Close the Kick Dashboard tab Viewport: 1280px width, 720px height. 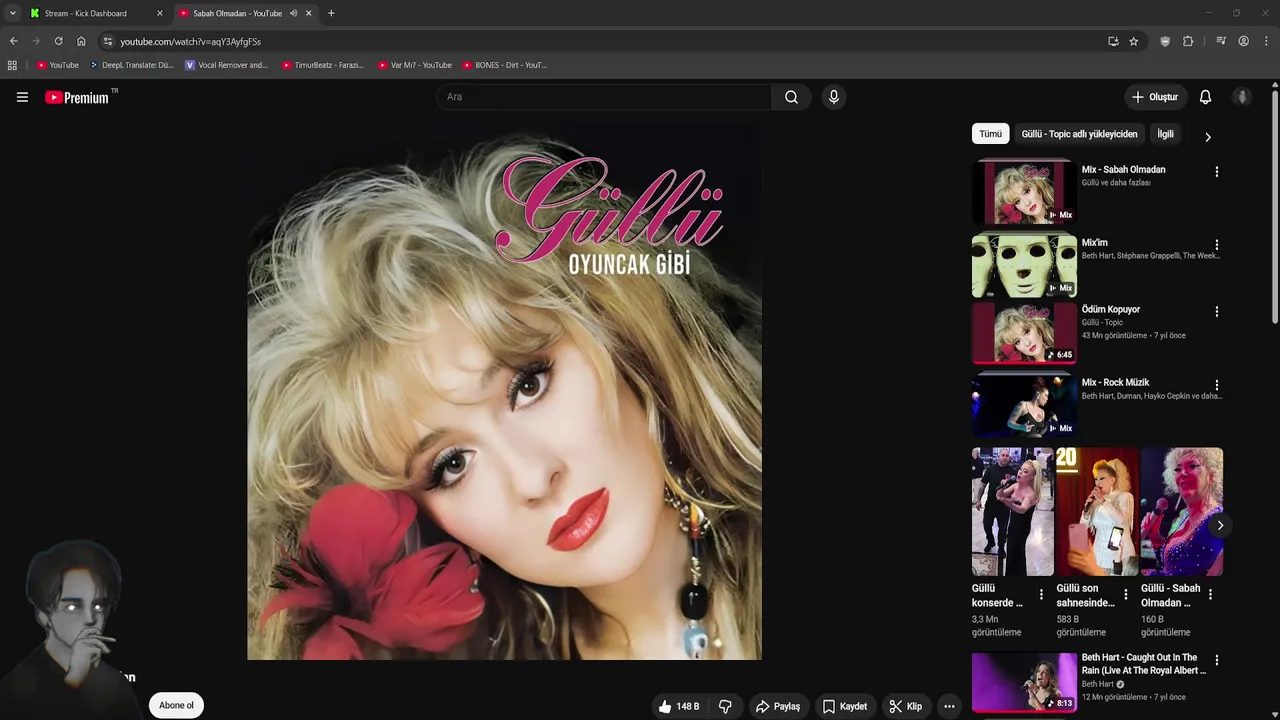(x=159, y=13)
